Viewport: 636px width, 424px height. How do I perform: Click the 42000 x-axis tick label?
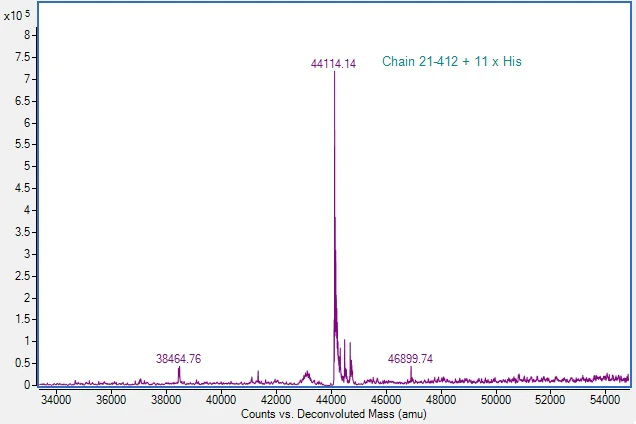[x=276, y=400]
